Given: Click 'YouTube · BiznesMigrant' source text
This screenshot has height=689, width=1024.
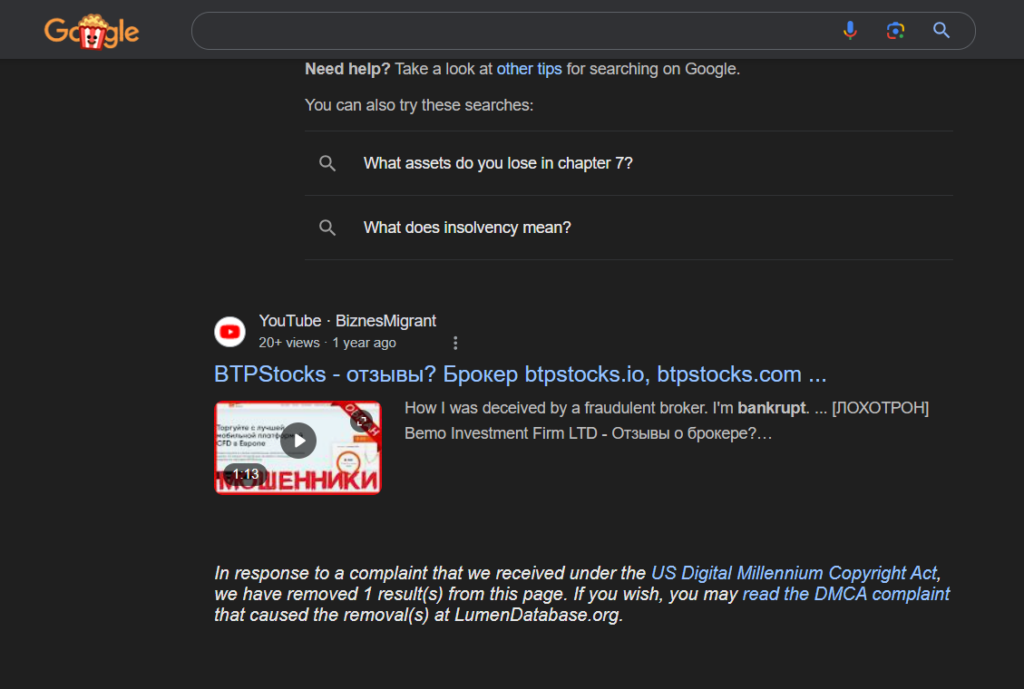Looking at the screenshot, I should (347, 321).
